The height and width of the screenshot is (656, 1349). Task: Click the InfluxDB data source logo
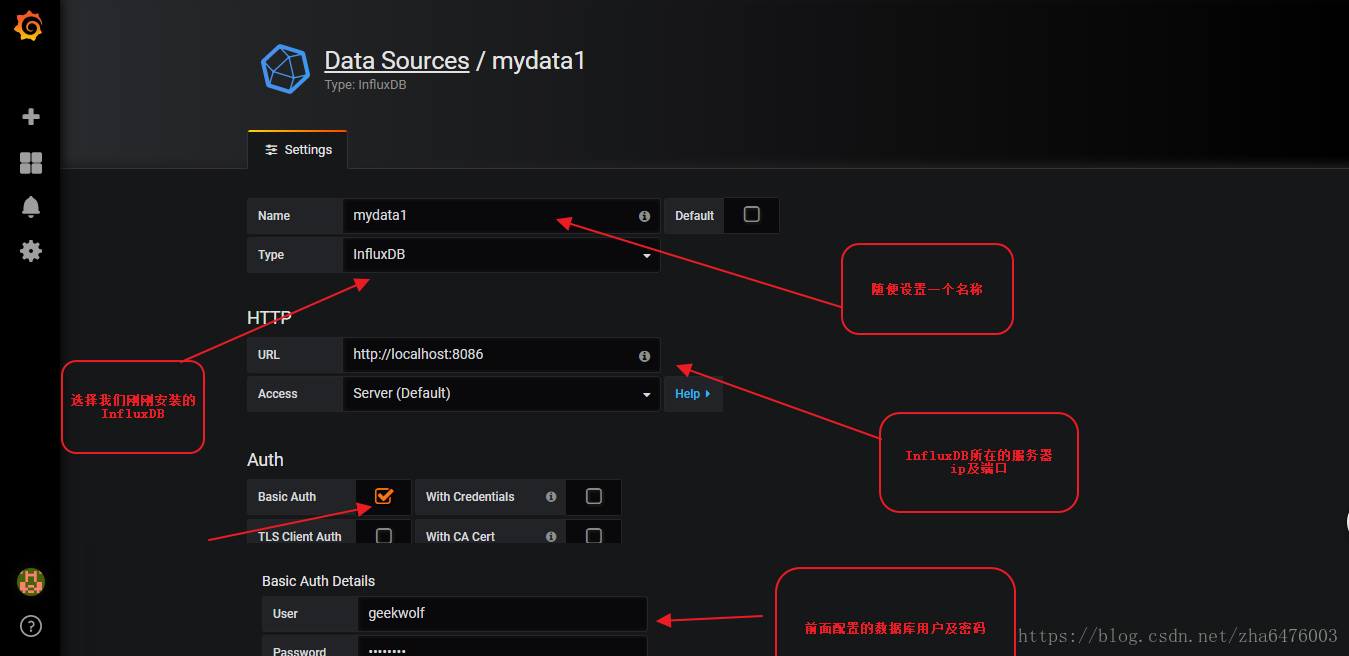[285, 69]
